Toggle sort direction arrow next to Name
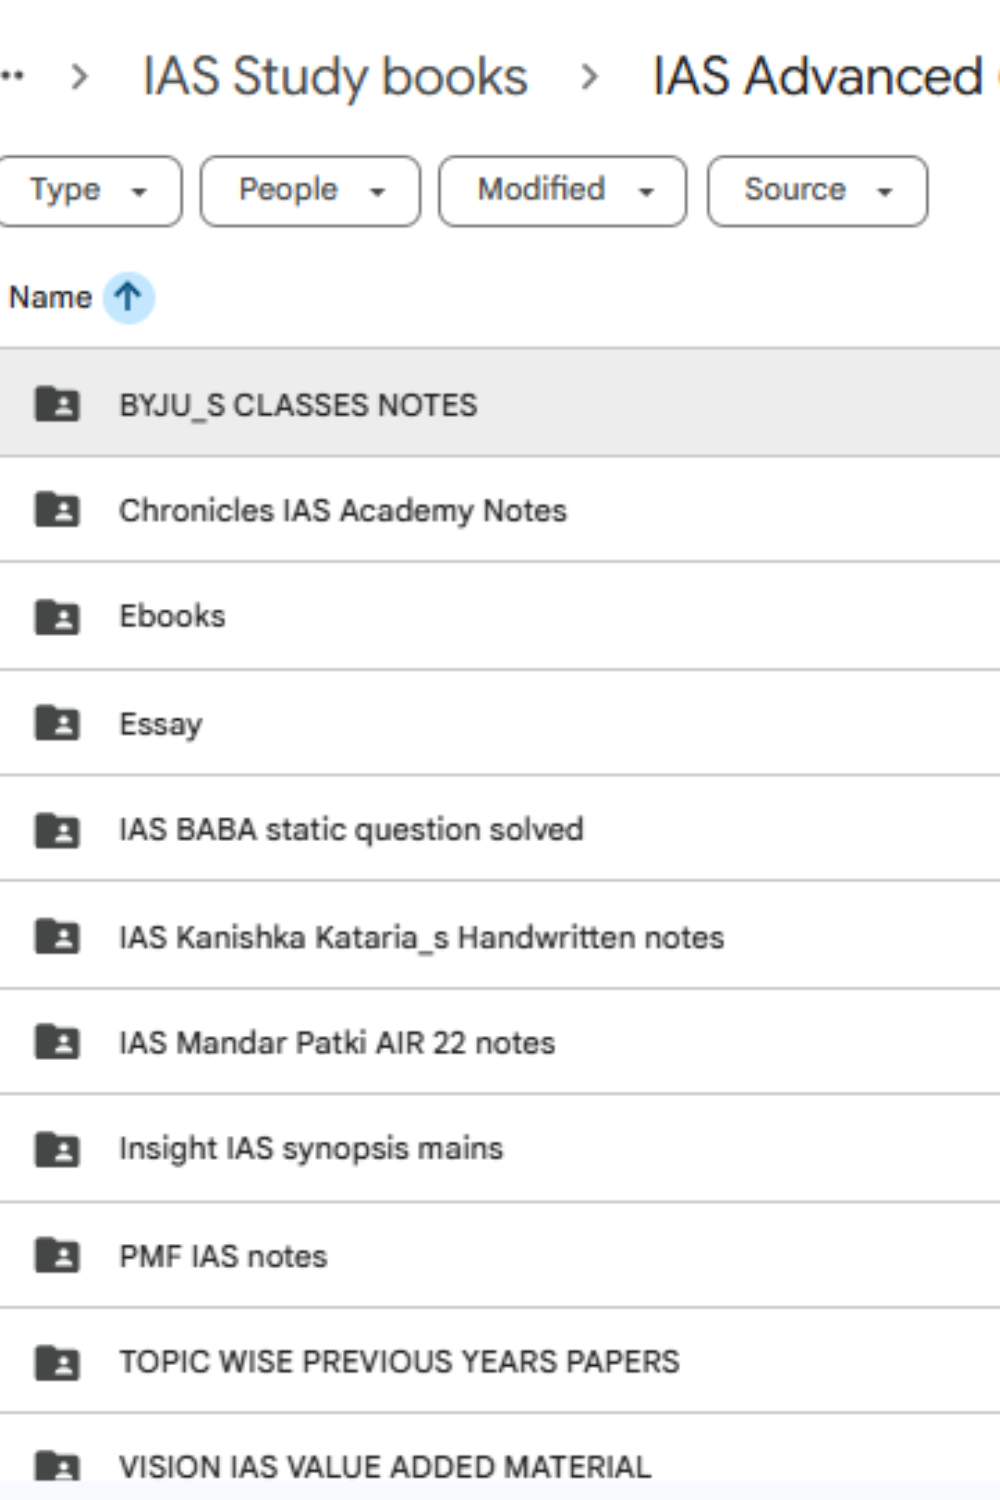 point(128,297)
